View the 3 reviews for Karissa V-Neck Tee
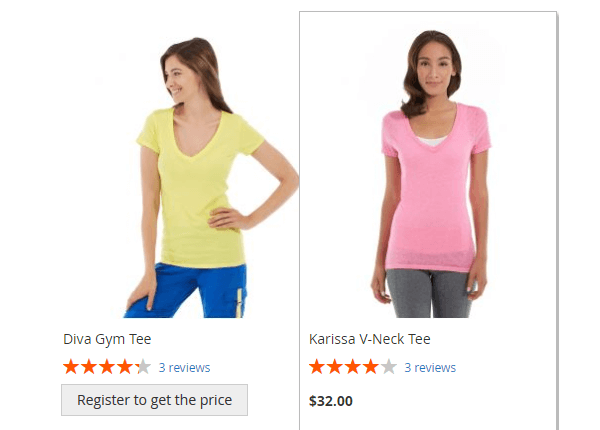Viewport: 600px width, 430px height. (x=430, y=368)
